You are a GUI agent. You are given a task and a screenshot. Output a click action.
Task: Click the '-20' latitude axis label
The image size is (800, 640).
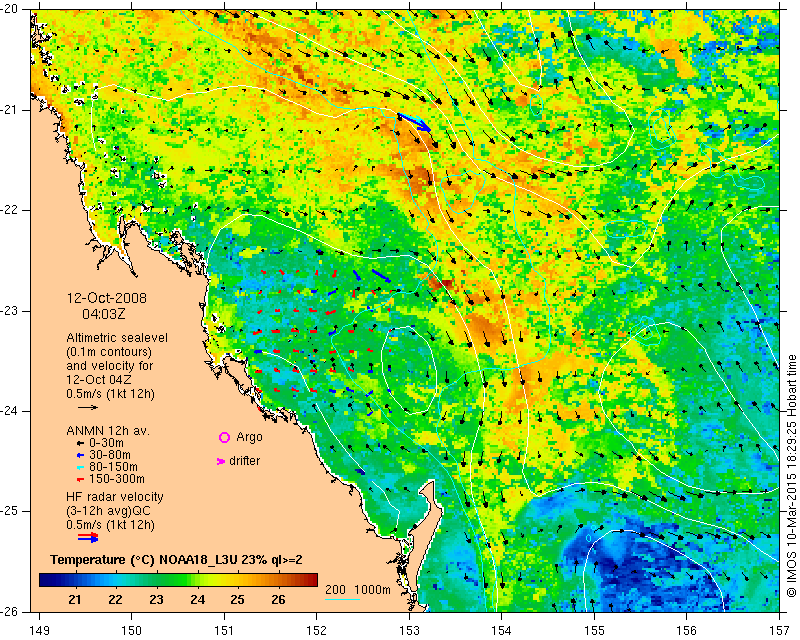(x=11, y=9)
